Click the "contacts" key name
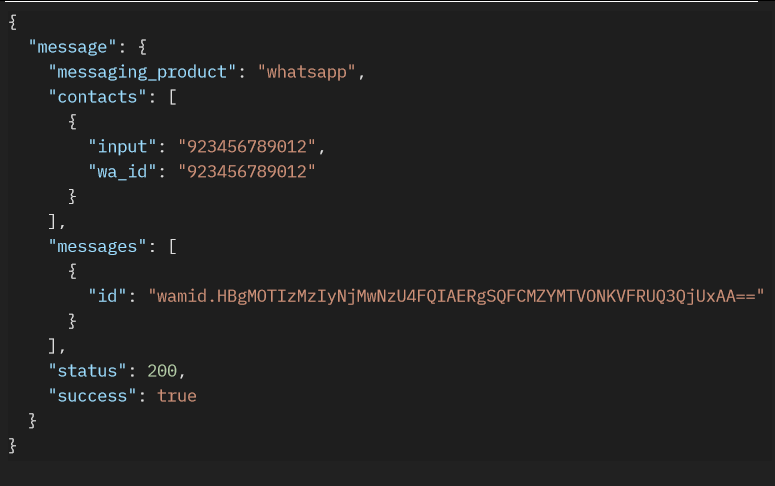Screen dimensions: 775x486 tap(97, 97)
